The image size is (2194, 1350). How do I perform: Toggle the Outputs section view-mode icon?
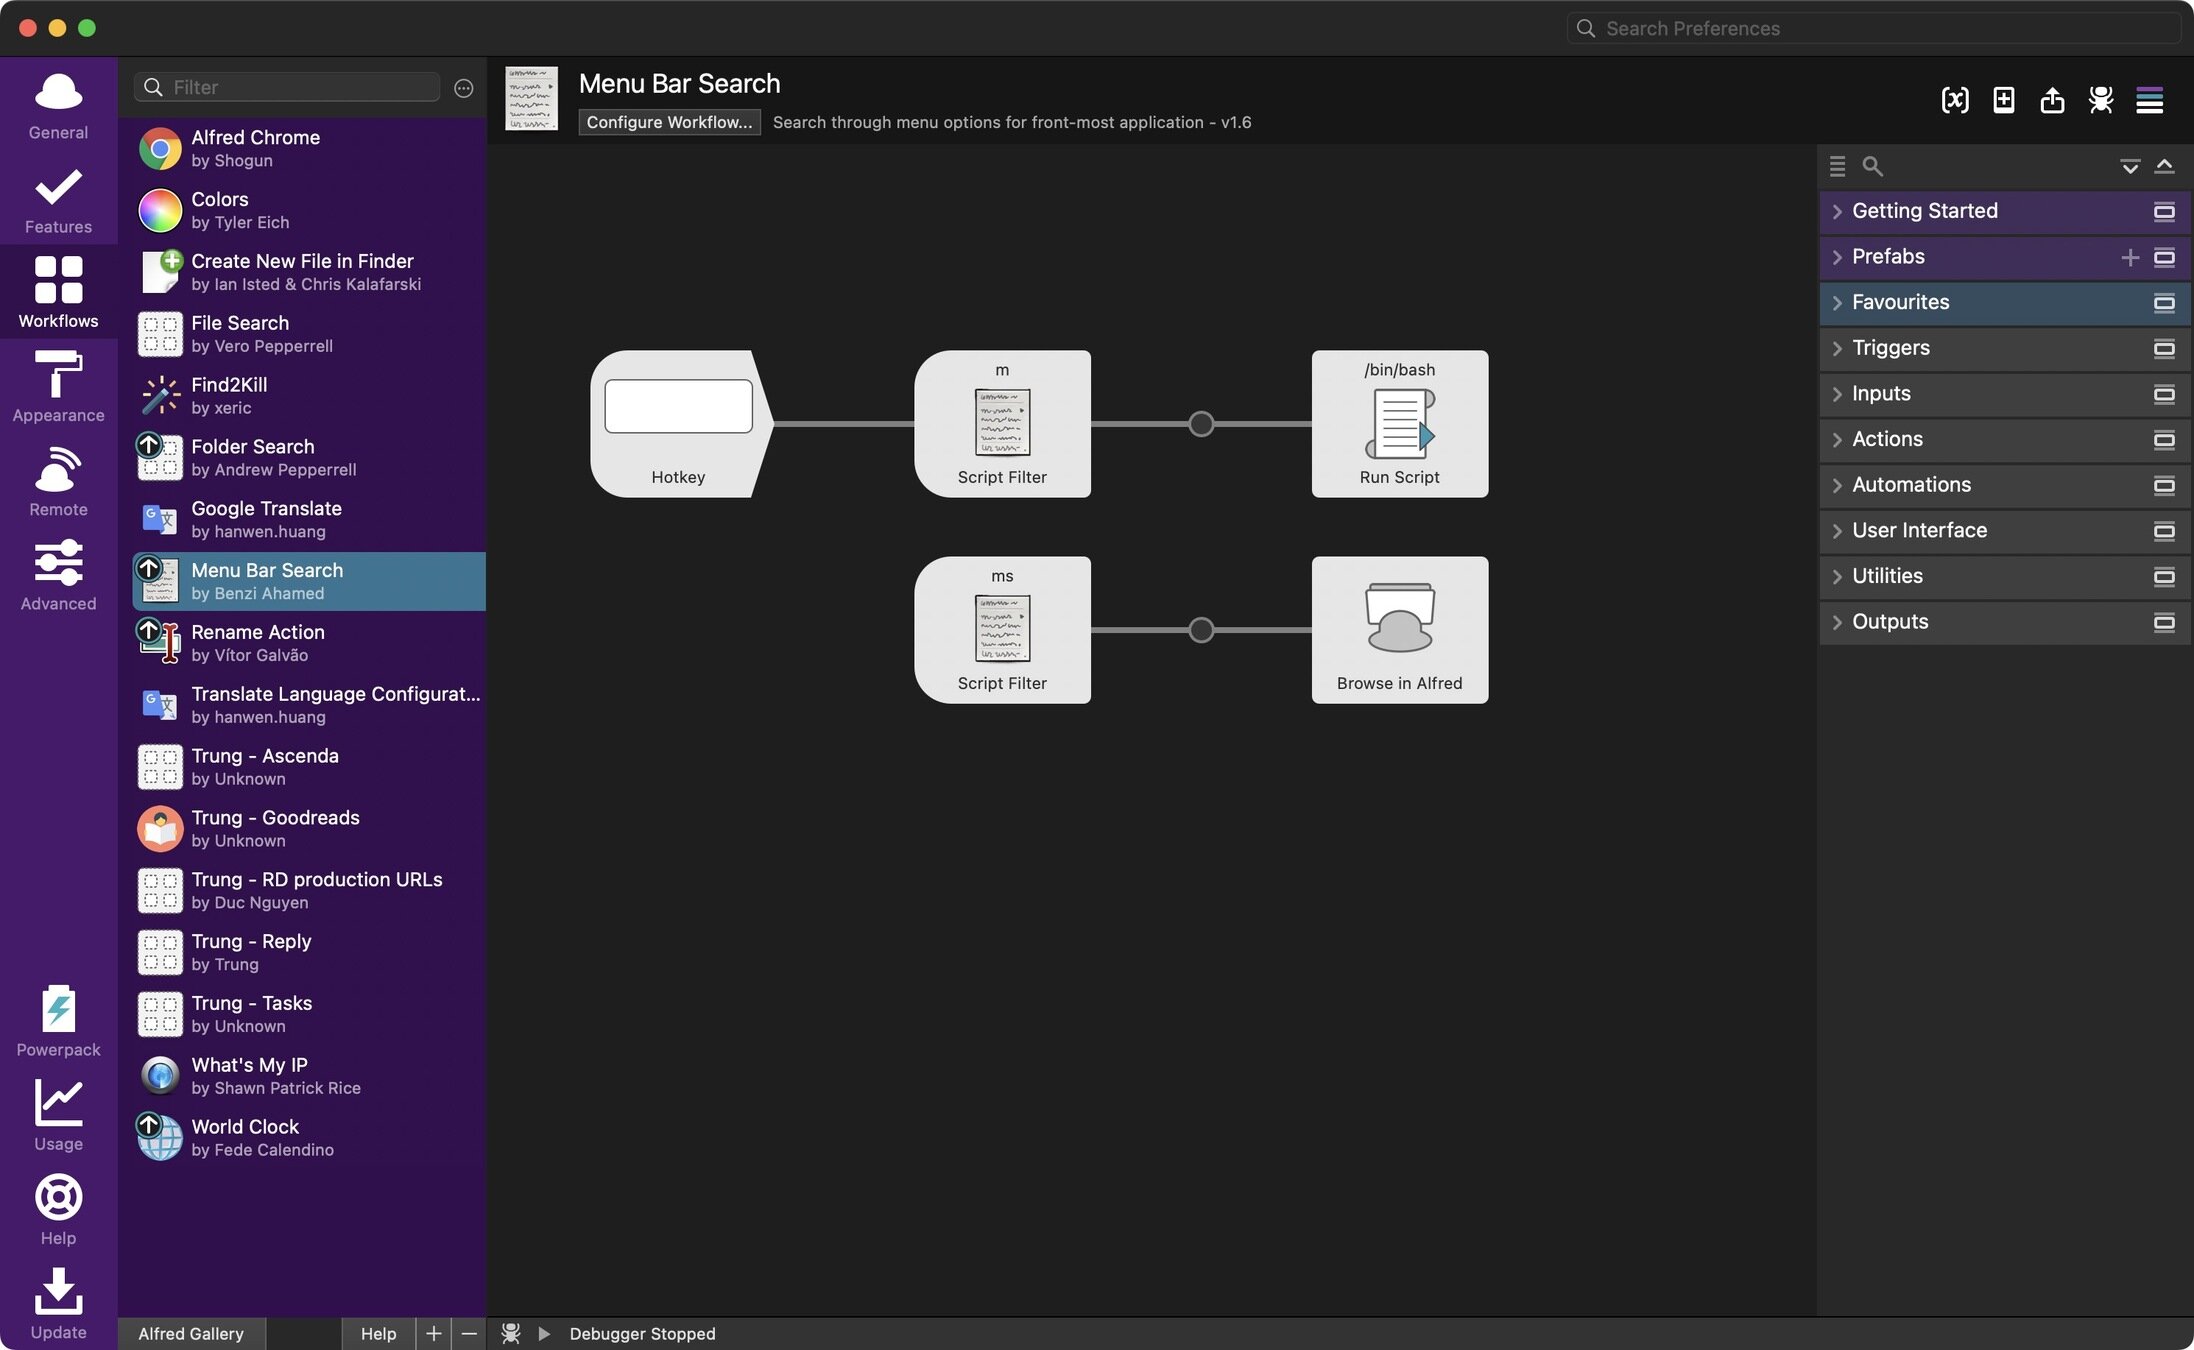(2164, 622)
